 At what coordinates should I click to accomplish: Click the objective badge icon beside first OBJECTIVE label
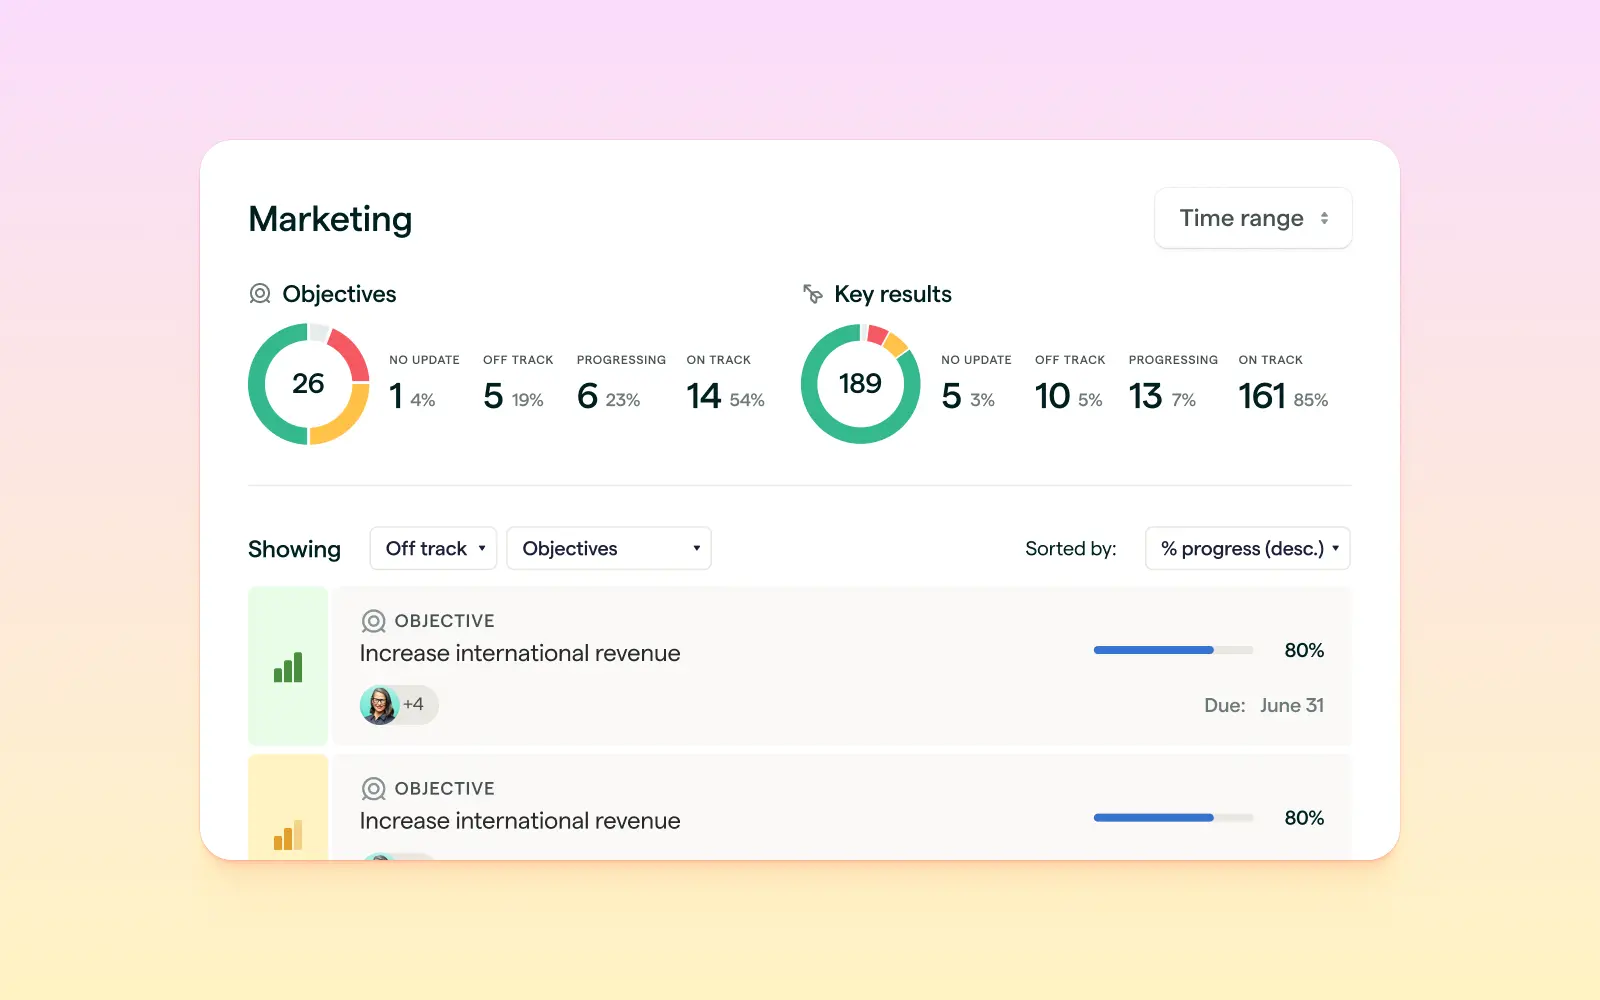point(373,620)
